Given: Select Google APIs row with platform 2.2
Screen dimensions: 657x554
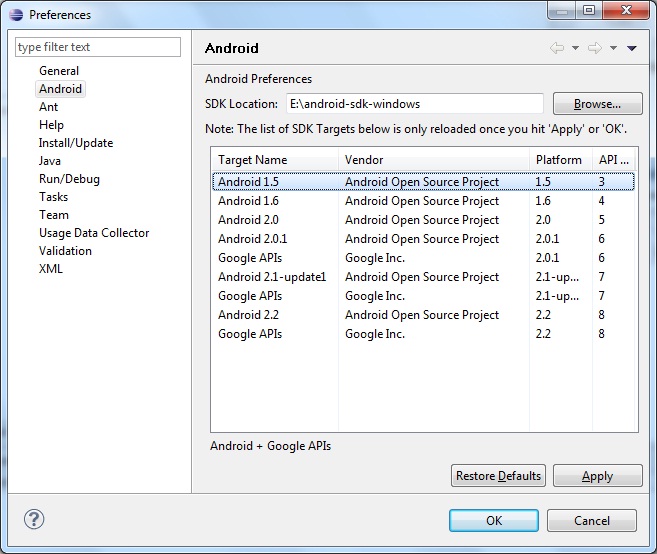Looking at the screenshot, I should [x=423, y=334].
